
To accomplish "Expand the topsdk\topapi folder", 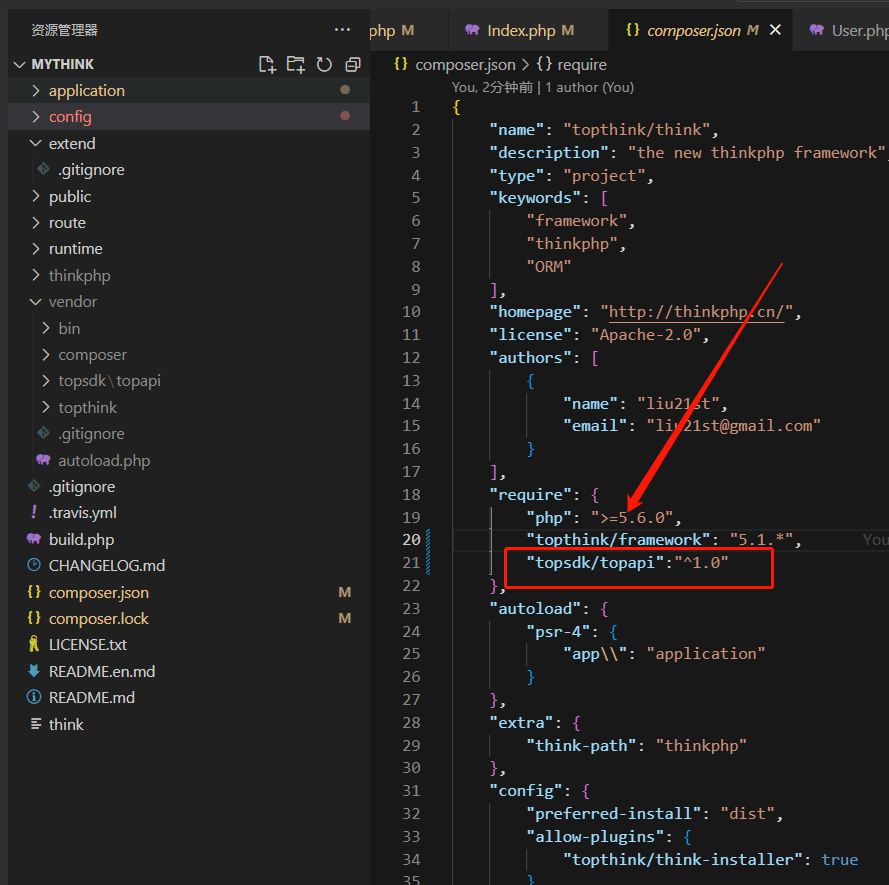I will (x=109, y=381).
